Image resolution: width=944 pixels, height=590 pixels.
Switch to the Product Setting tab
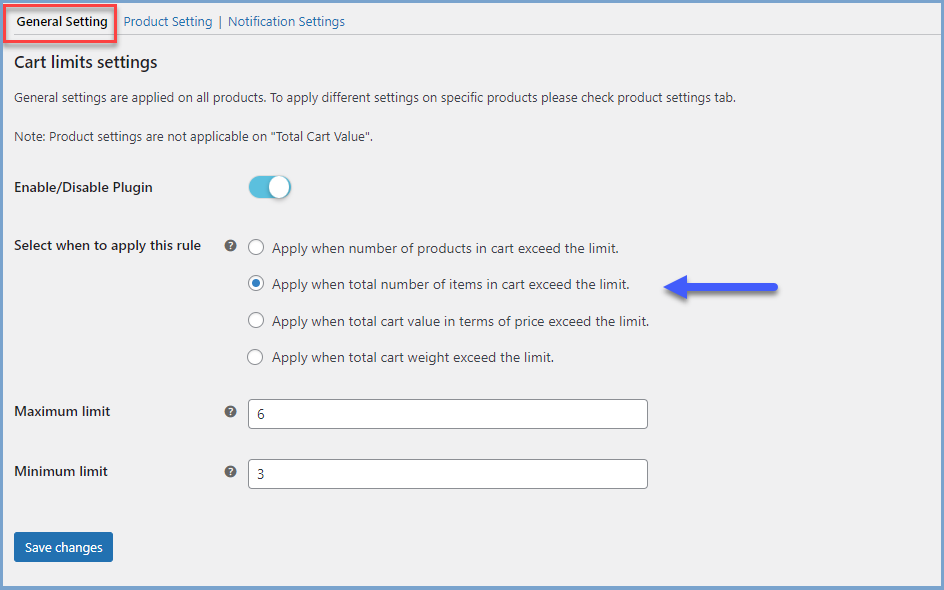(168, 22)
